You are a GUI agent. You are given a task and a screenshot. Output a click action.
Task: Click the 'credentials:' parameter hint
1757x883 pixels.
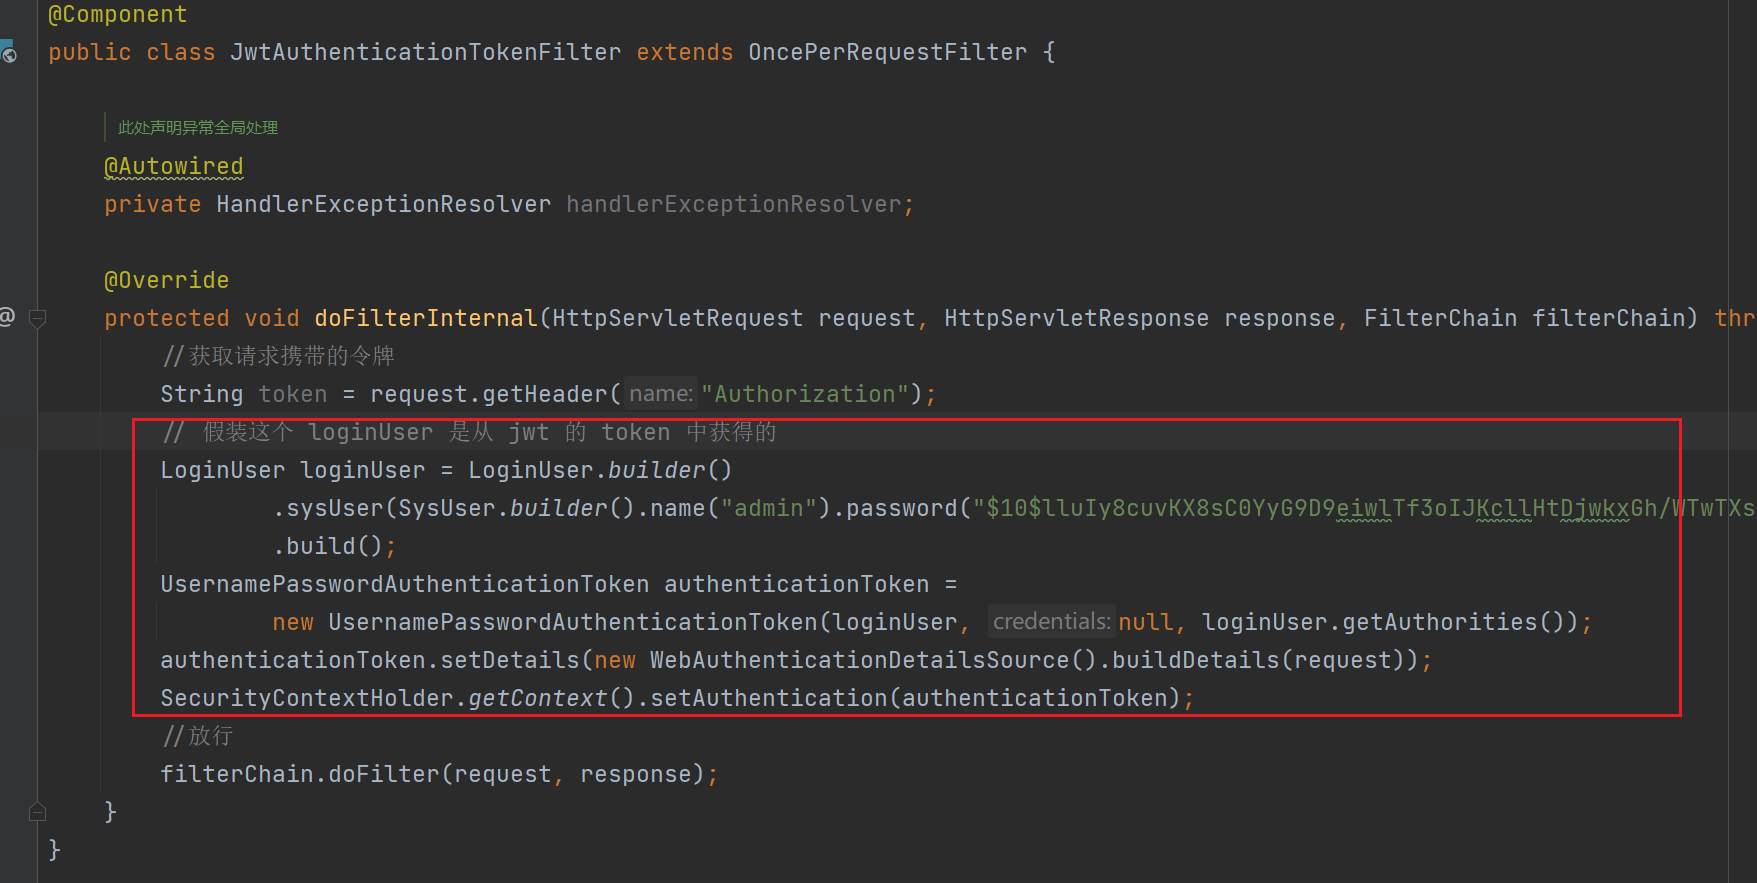1050,622
